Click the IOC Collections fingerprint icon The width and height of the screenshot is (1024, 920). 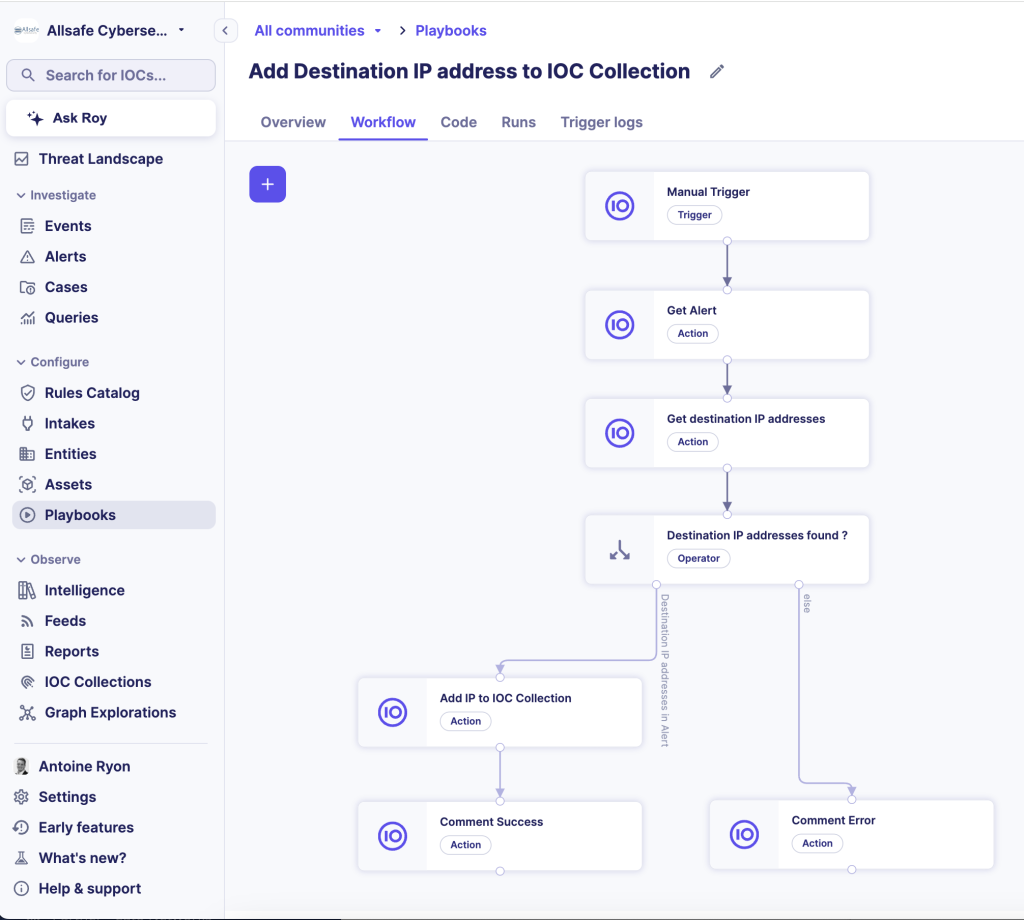[27, 682]
